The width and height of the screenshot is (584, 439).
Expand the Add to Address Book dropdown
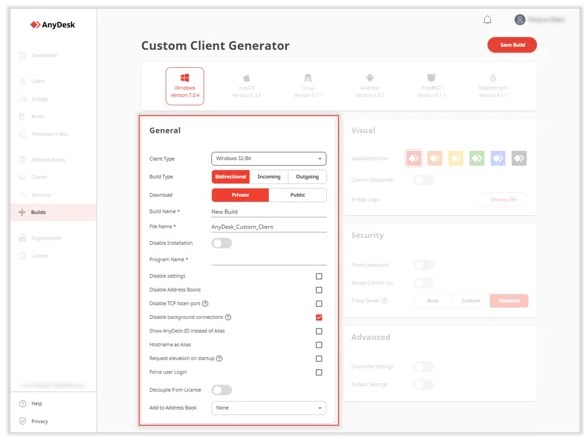(269, 408)
